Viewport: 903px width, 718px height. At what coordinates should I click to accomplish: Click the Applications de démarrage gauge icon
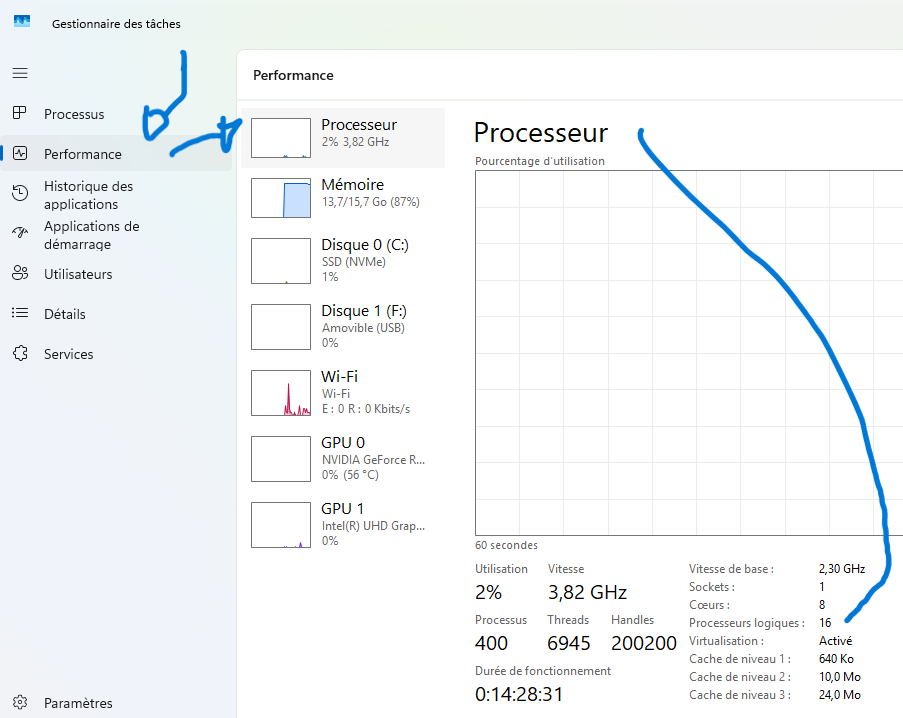tap(20, 234)
